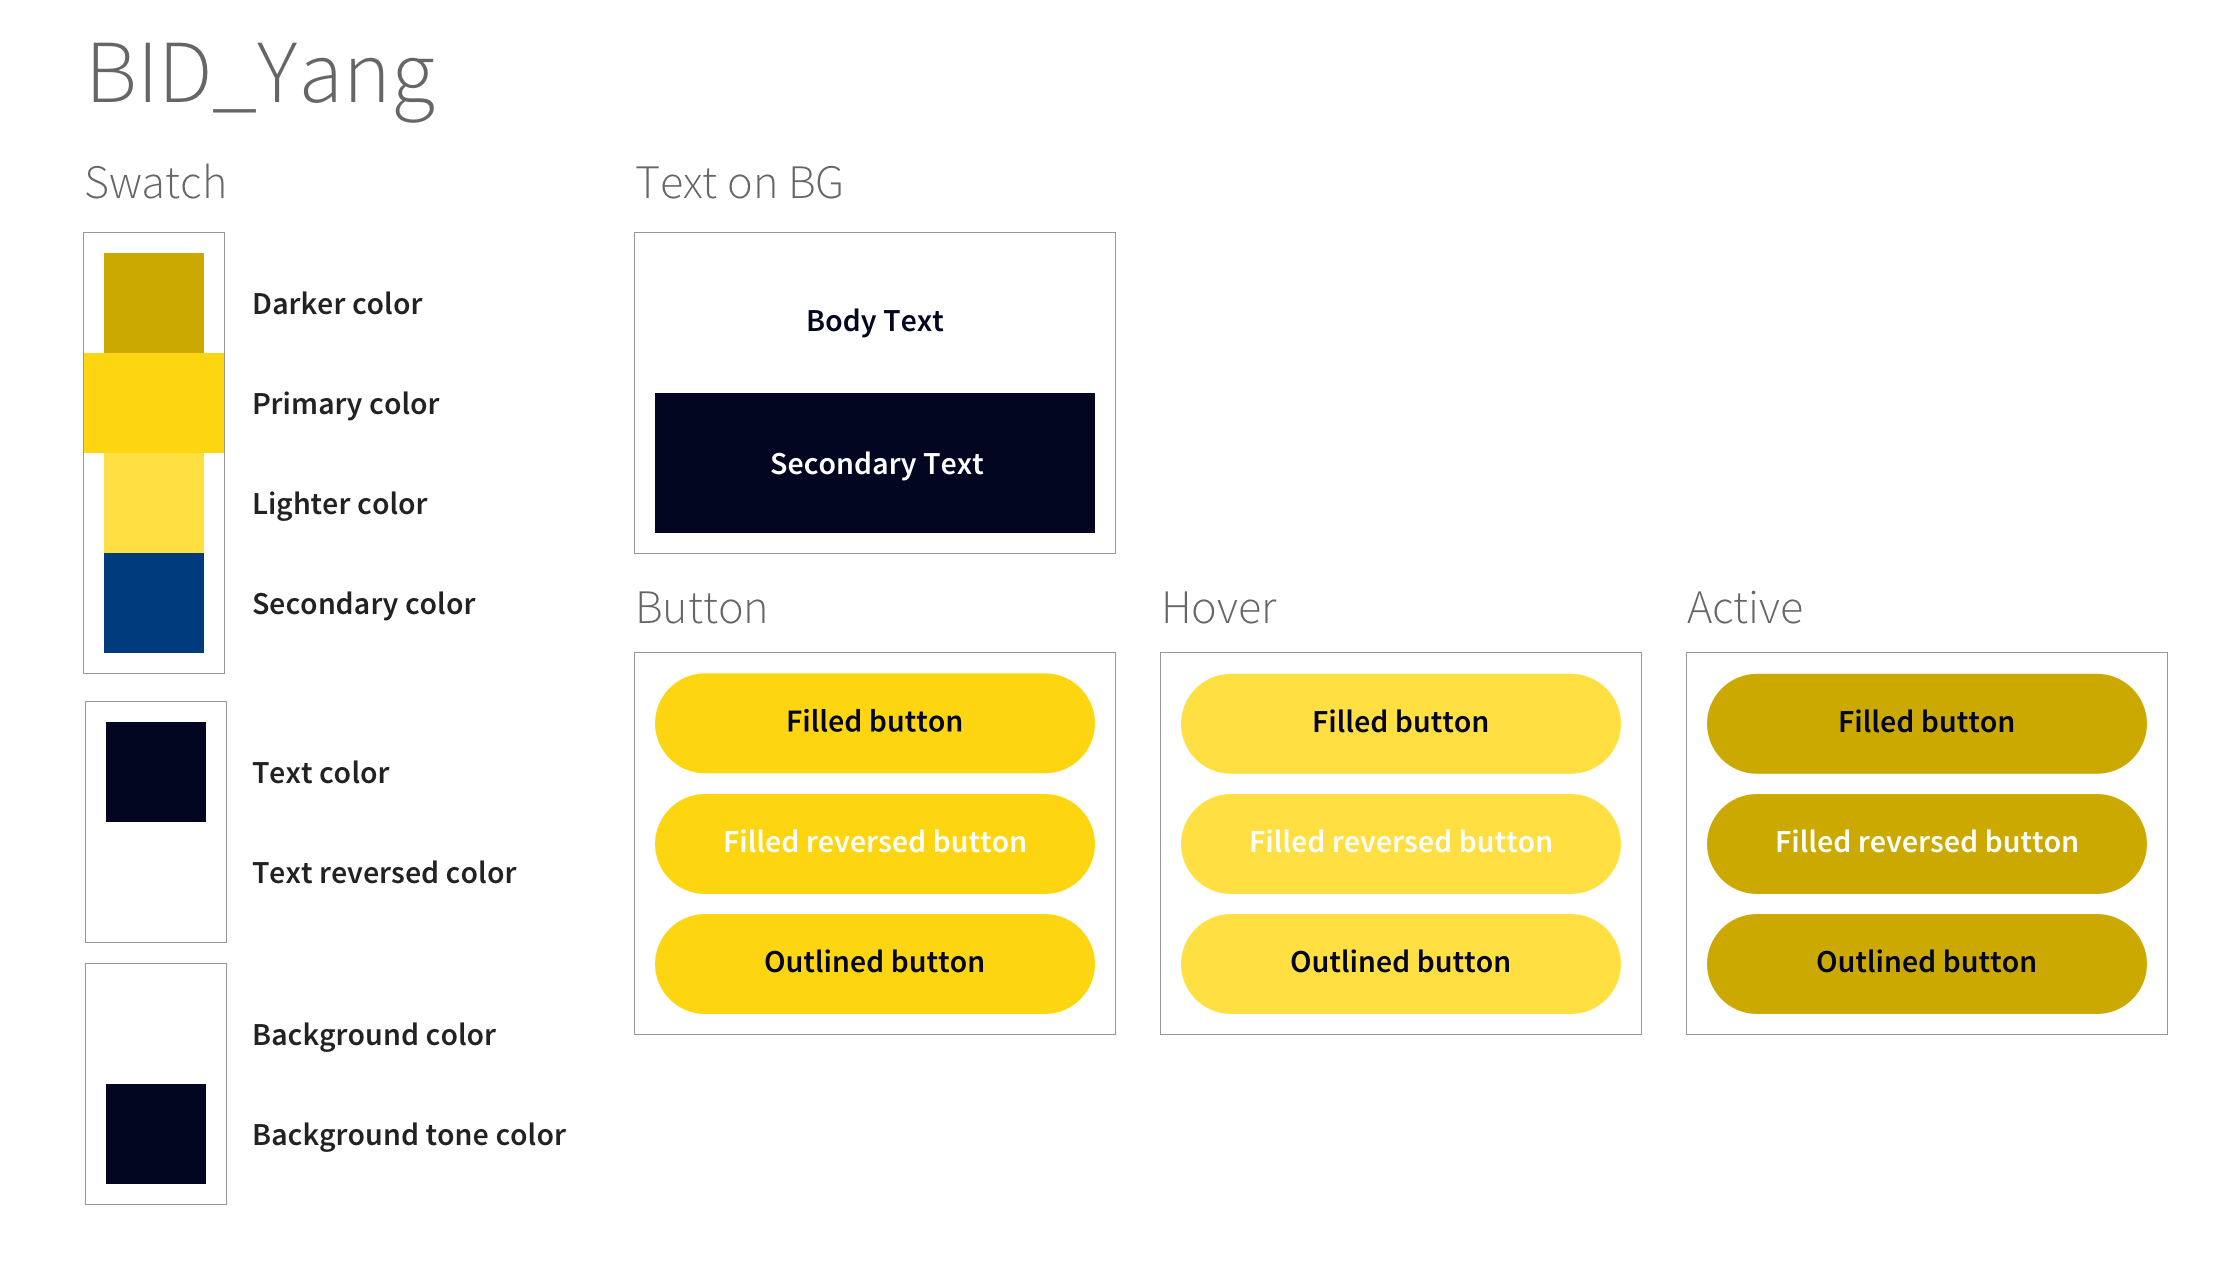Click Filled reversed button under Active
Screen dimensions: 2227x1272
[x=1927, y=843]
